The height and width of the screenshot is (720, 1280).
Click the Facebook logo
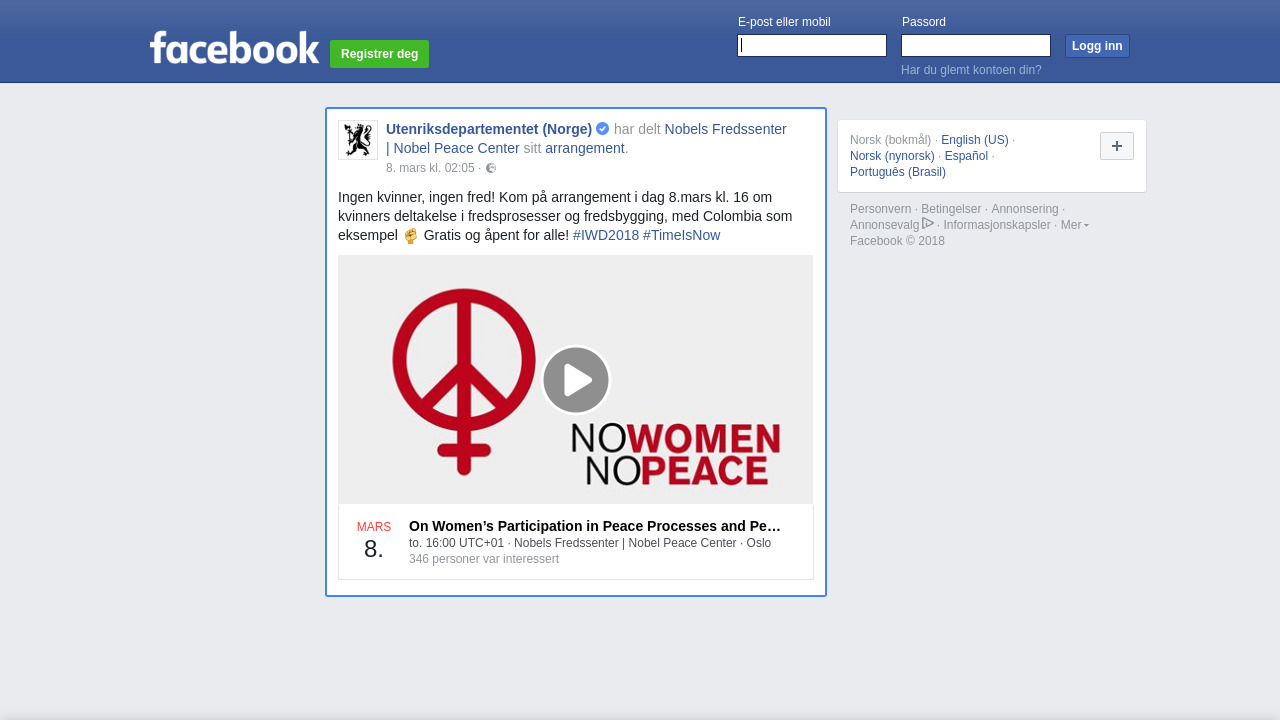[234, 48]
